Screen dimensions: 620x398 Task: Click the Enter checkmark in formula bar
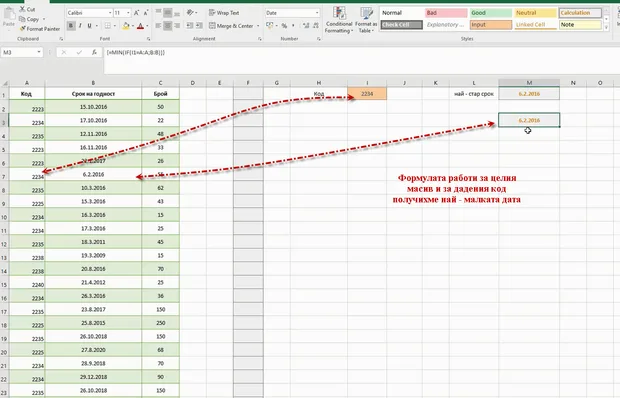point(79,52)
